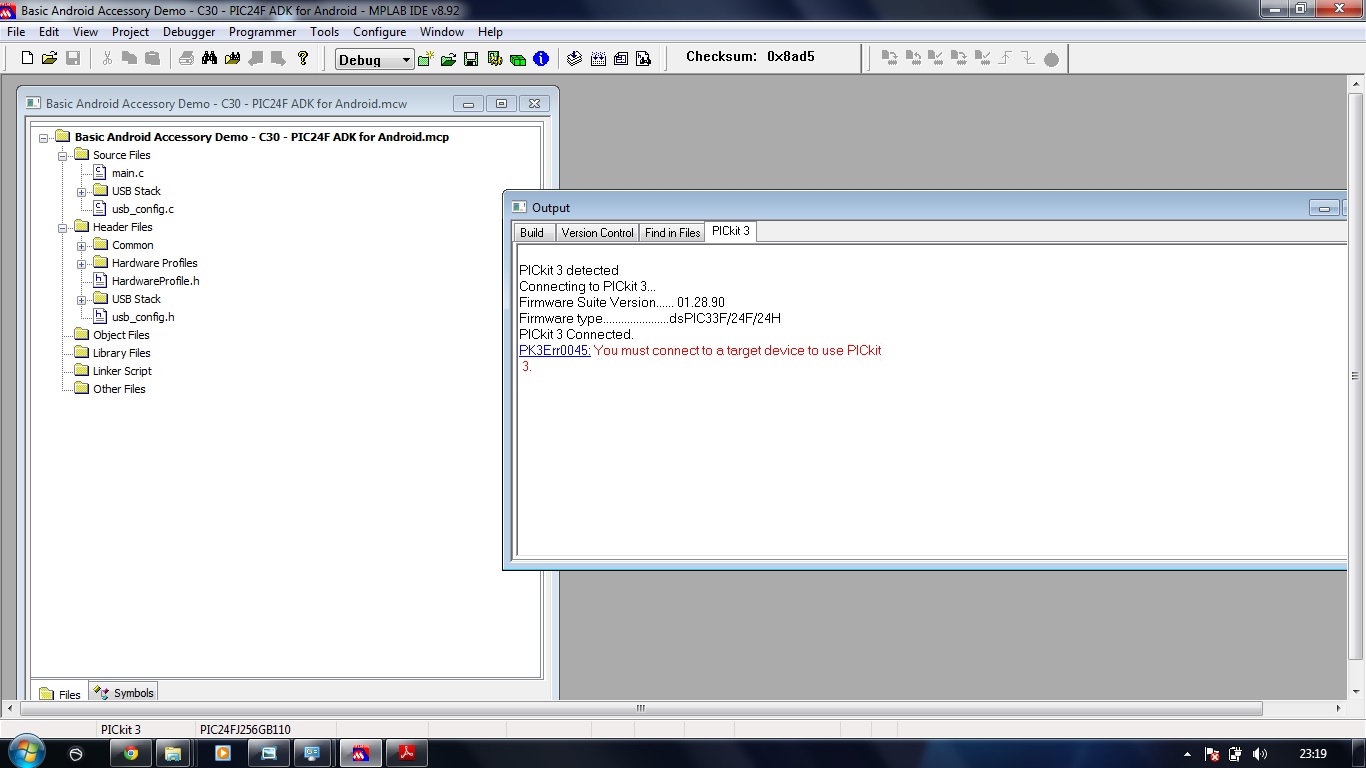Click the blue info icon
Screen dimensions: 1366x768
(x=541, y=59)
